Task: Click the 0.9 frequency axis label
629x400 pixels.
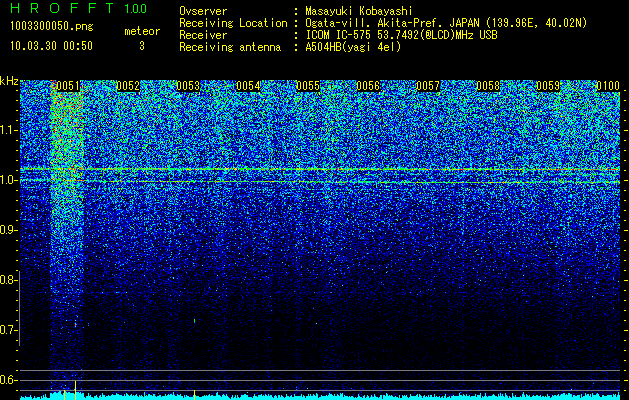Action: tap(8, 230)
